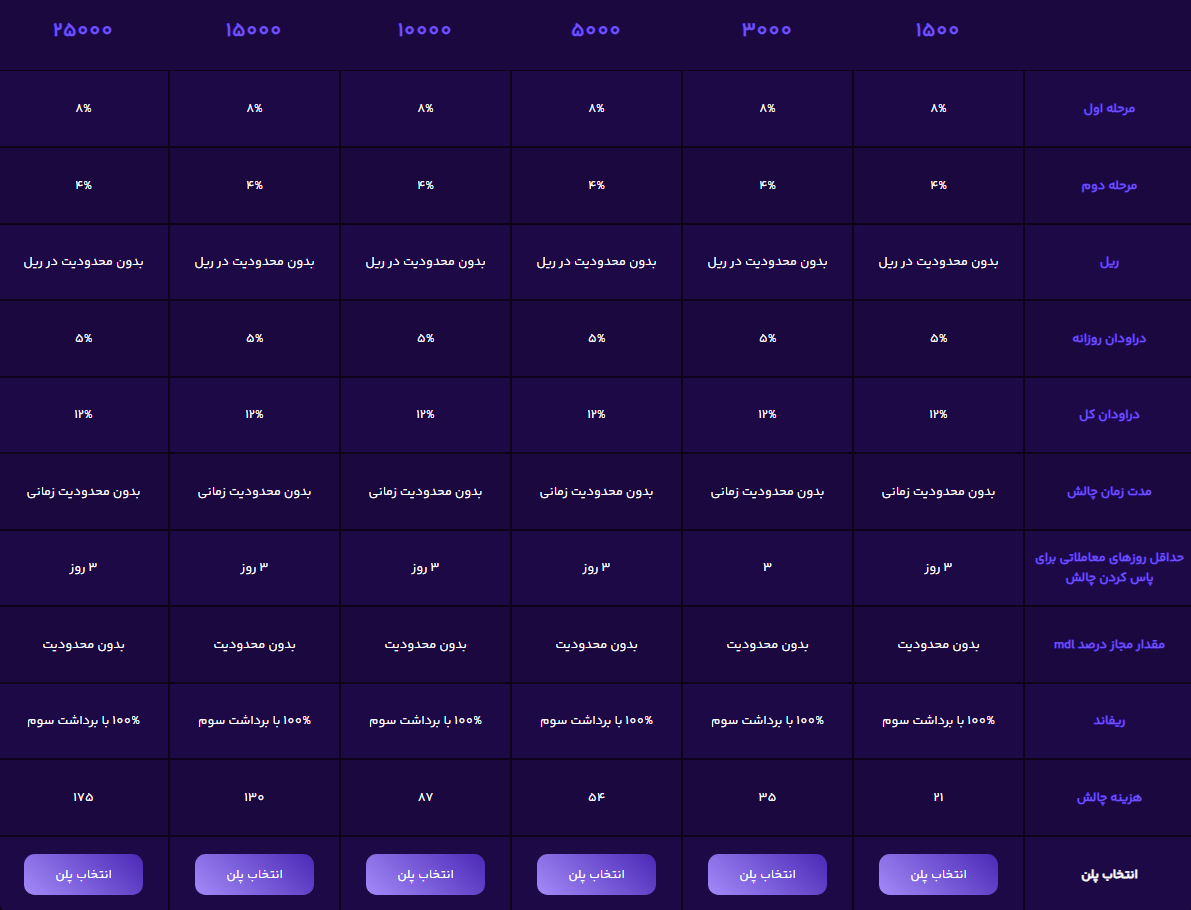Click the 1500 plan heading
The image size is (1191, 910).
pos(937,30)
